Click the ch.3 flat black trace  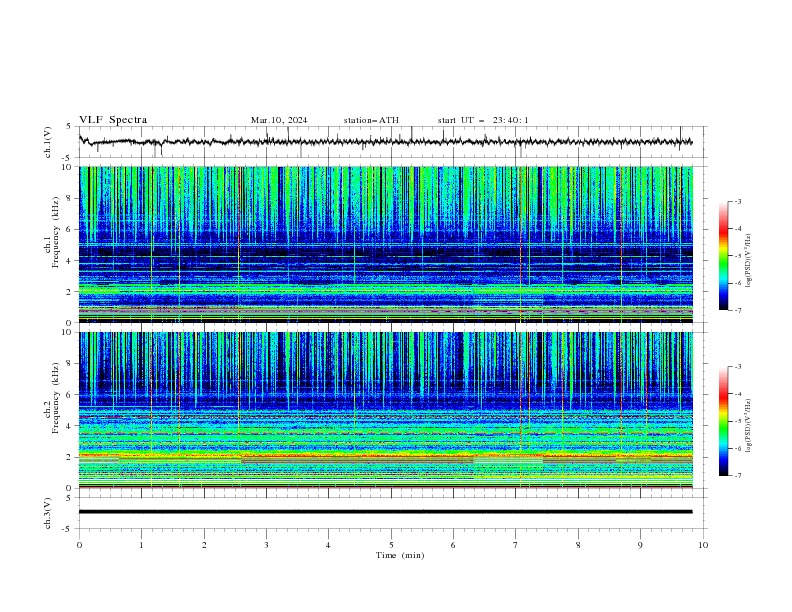point(385,512)
